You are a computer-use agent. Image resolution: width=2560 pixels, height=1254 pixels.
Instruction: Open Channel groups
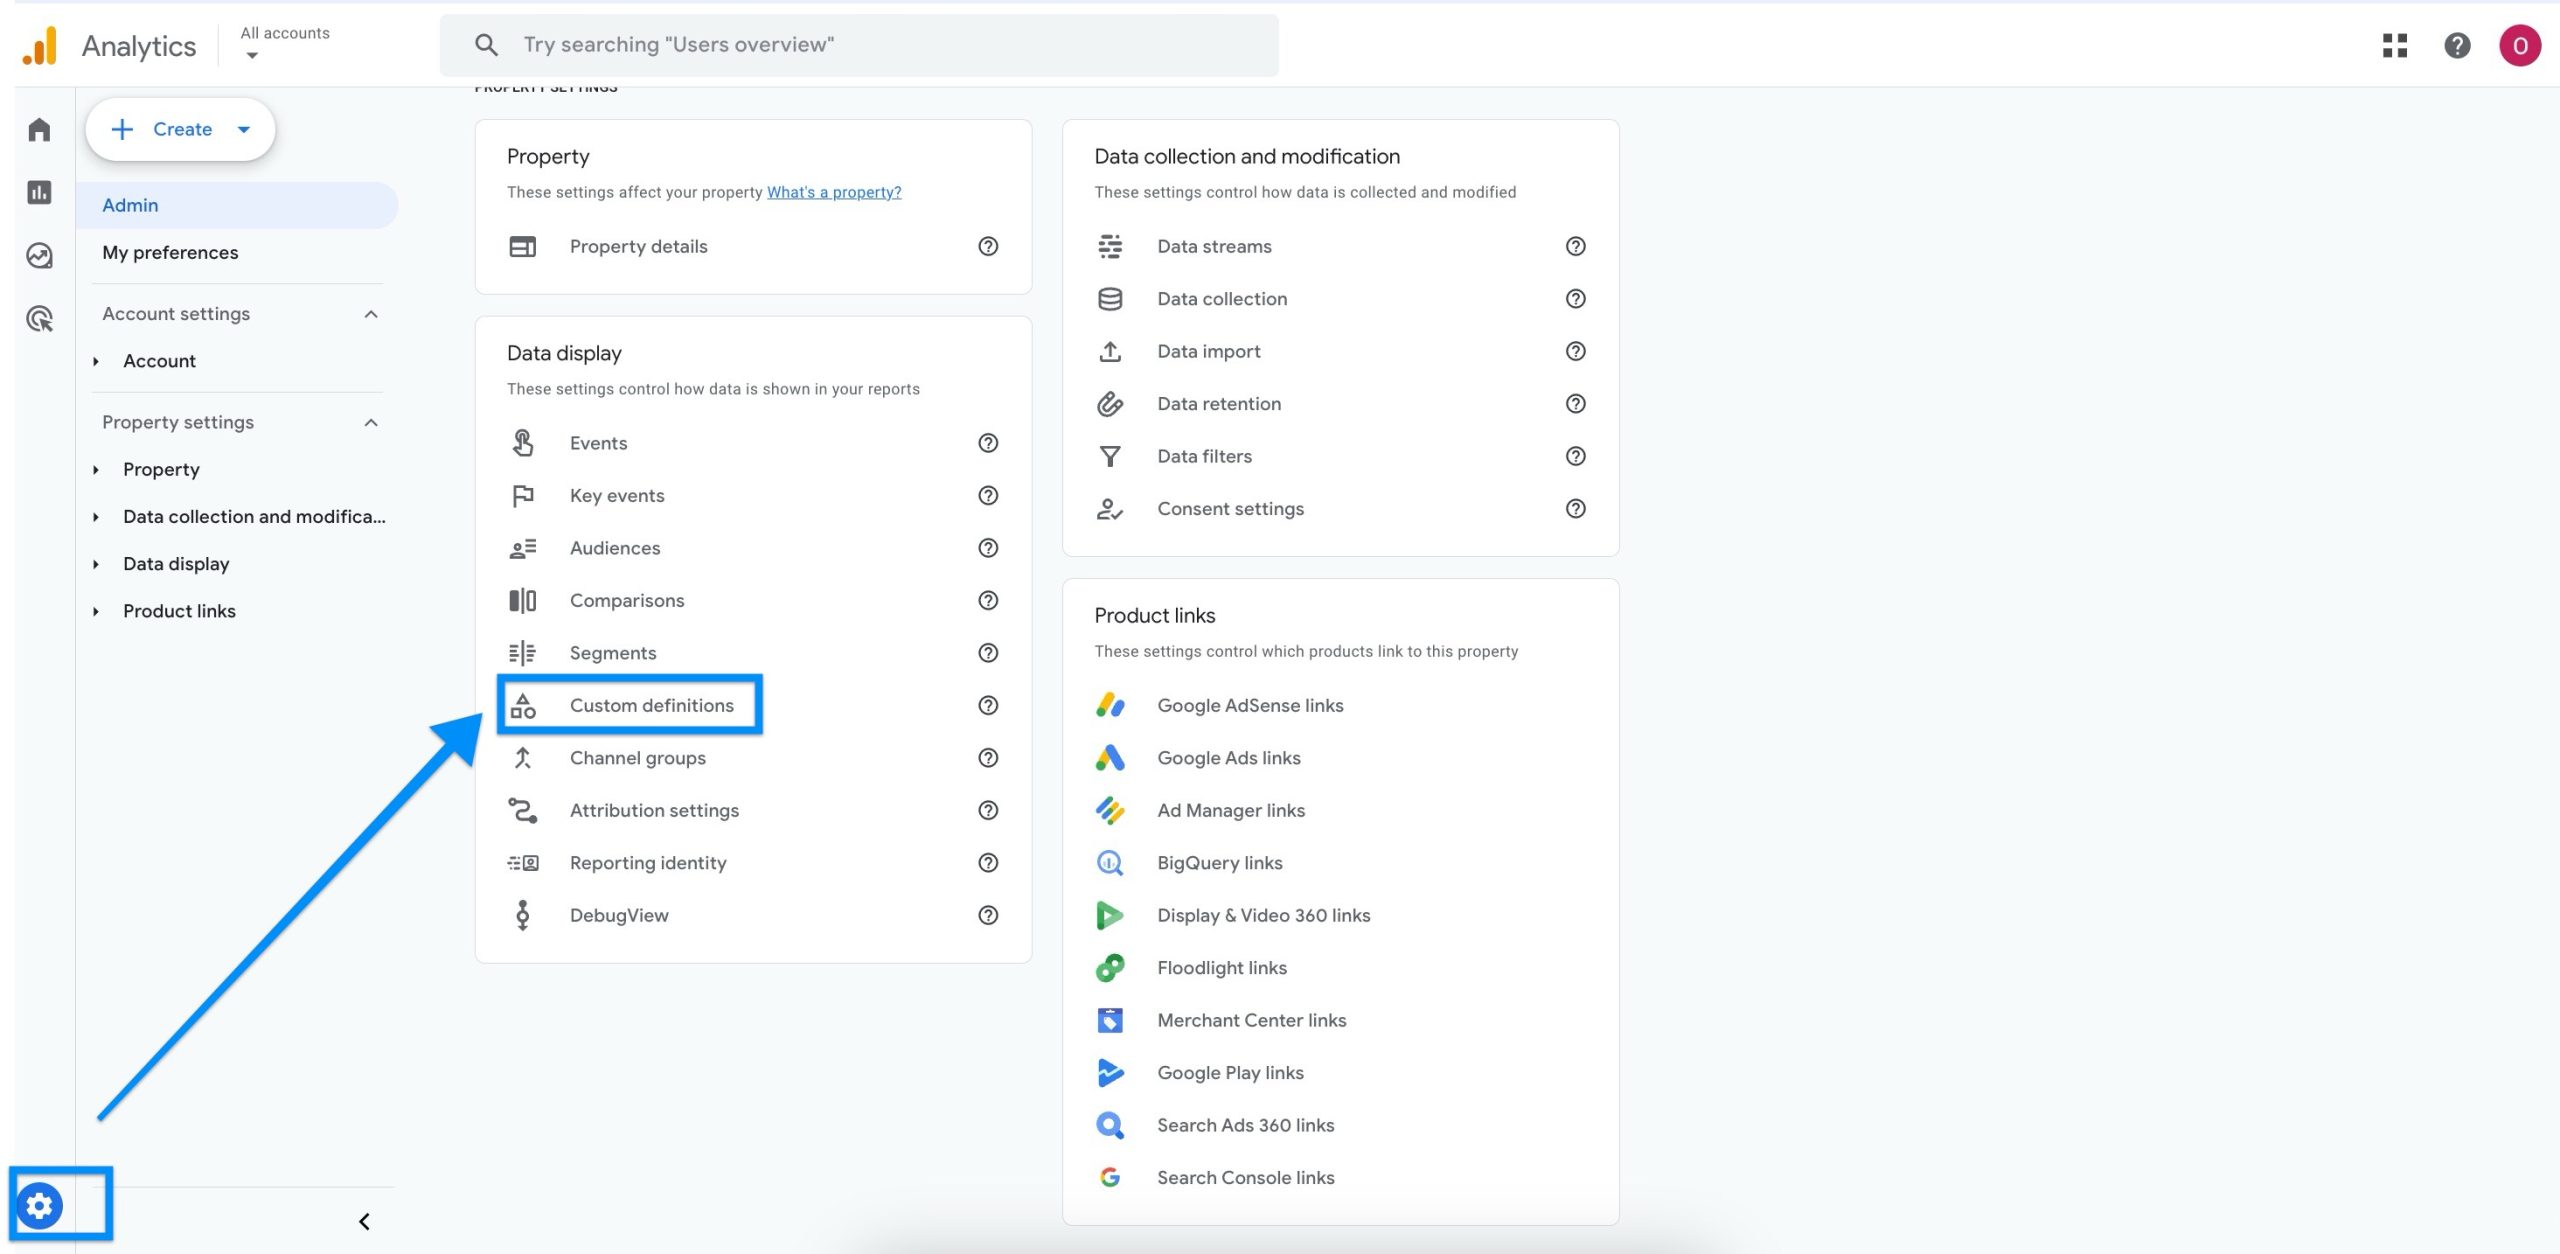pyautogui.click(x=637, y=758)
